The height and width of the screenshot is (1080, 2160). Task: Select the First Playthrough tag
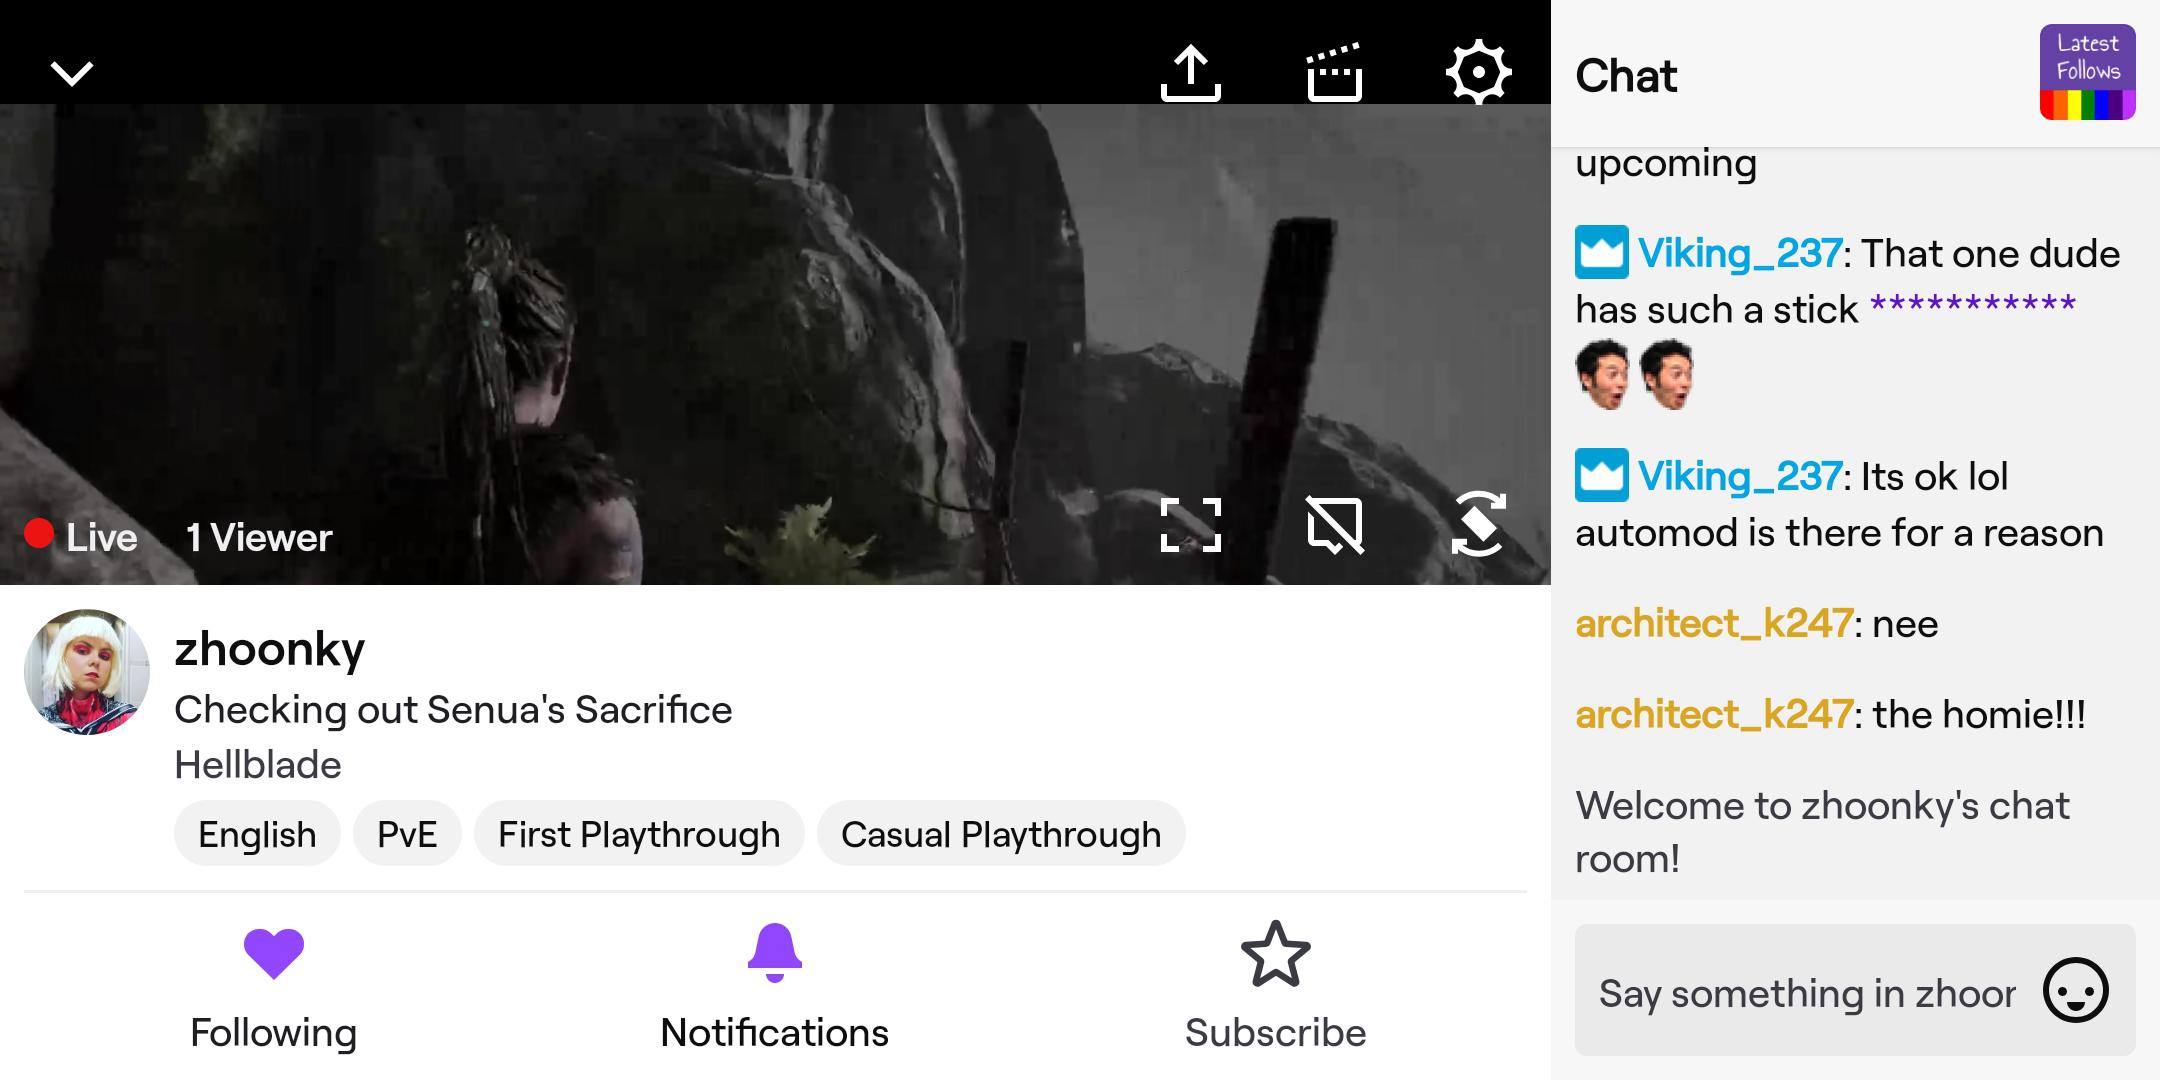pos(639,834)
